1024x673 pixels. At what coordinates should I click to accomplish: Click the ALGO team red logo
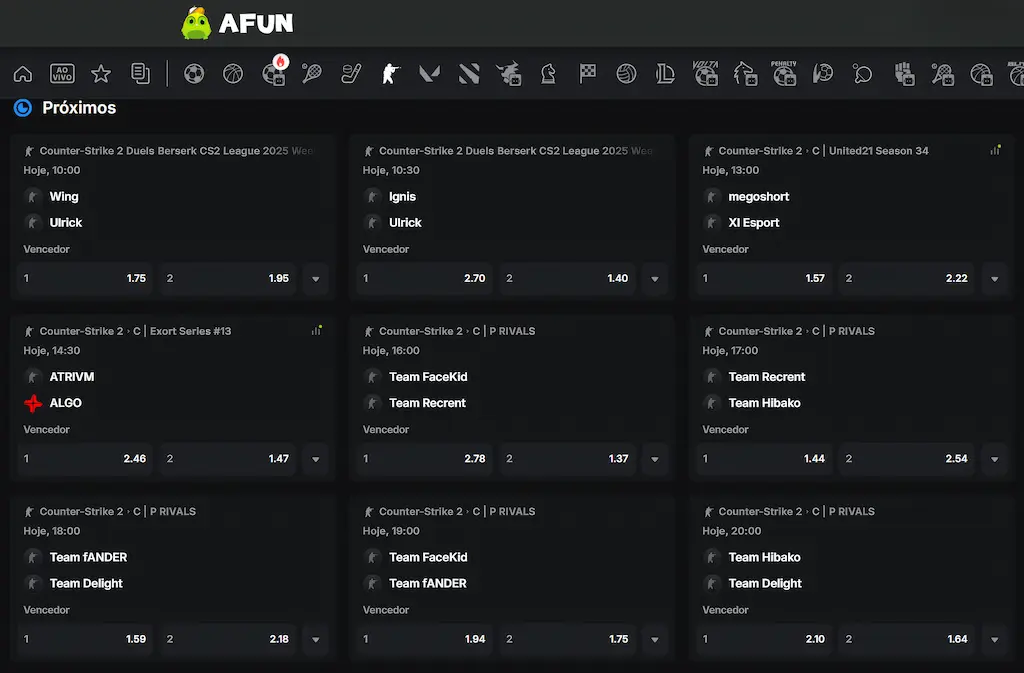(x=33, y=403)
